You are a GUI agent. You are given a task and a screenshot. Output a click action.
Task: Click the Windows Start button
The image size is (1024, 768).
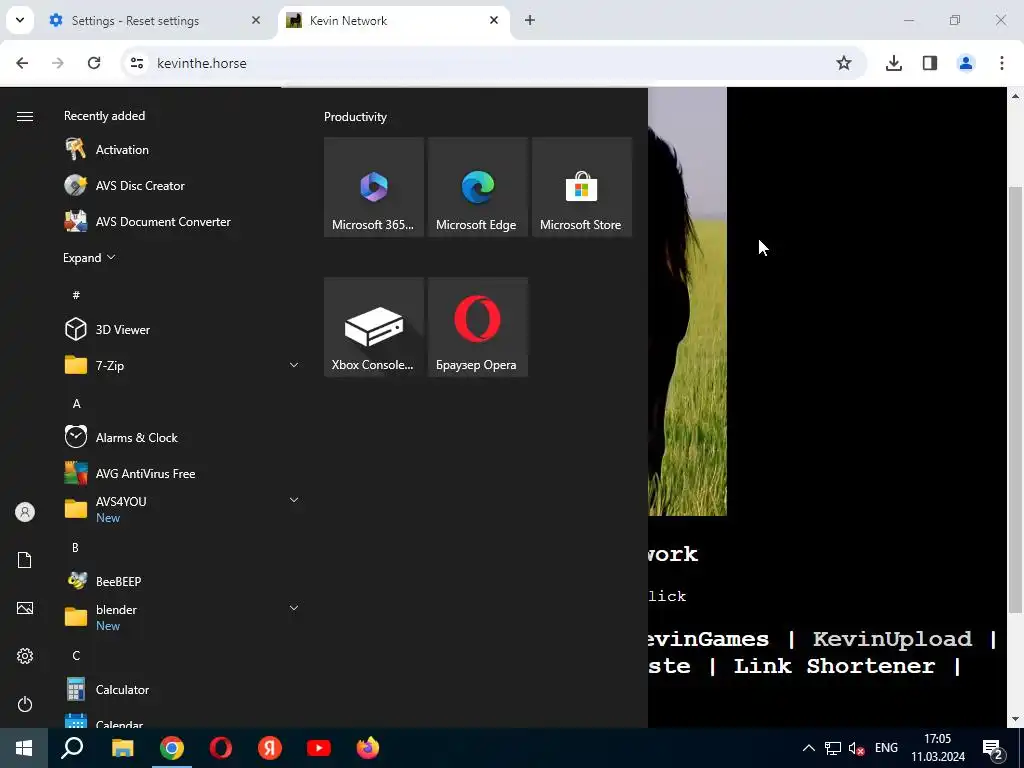(24, 748)
